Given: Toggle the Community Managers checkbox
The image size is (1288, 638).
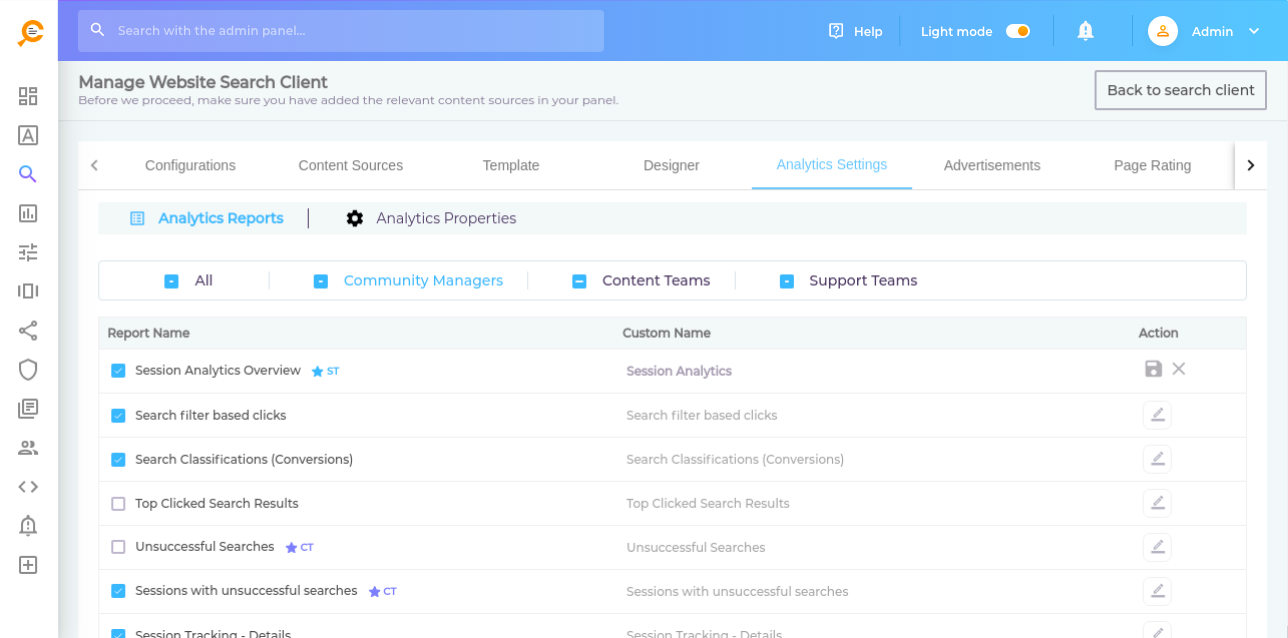Looking at the screenshot, I should click(x=321, y=281).
